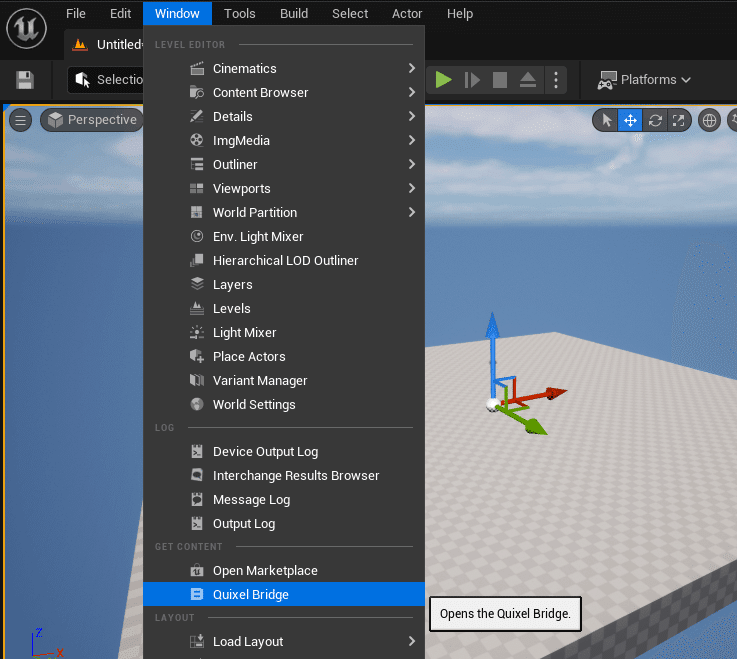Click the Play button in toolbar
The width and height of the screenshot is (737, 659).
(x=443, y=80)
